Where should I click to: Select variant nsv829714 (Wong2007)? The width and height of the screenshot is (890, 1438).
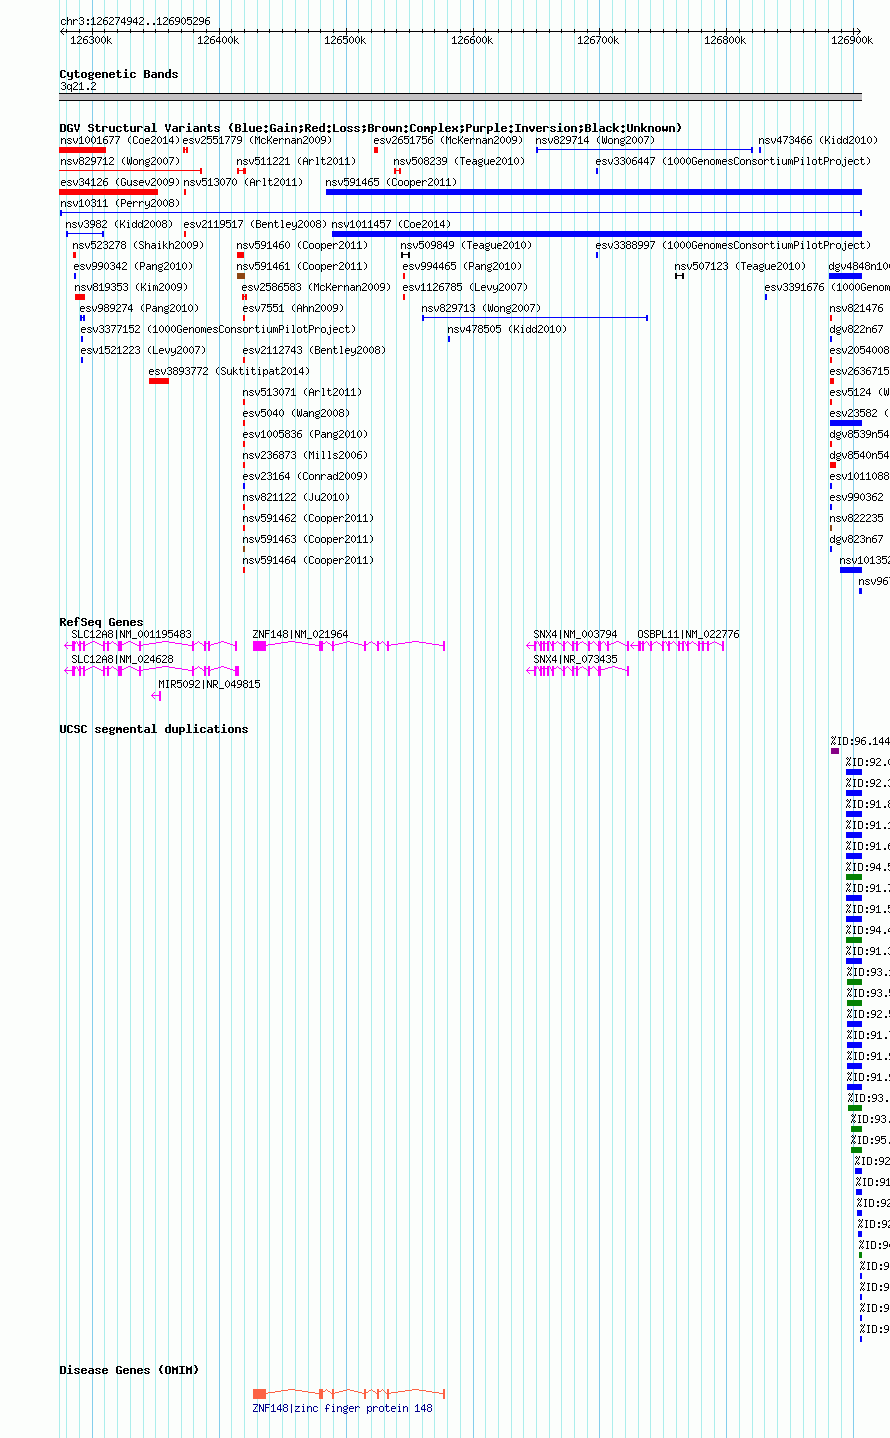(x=595, y=140)
